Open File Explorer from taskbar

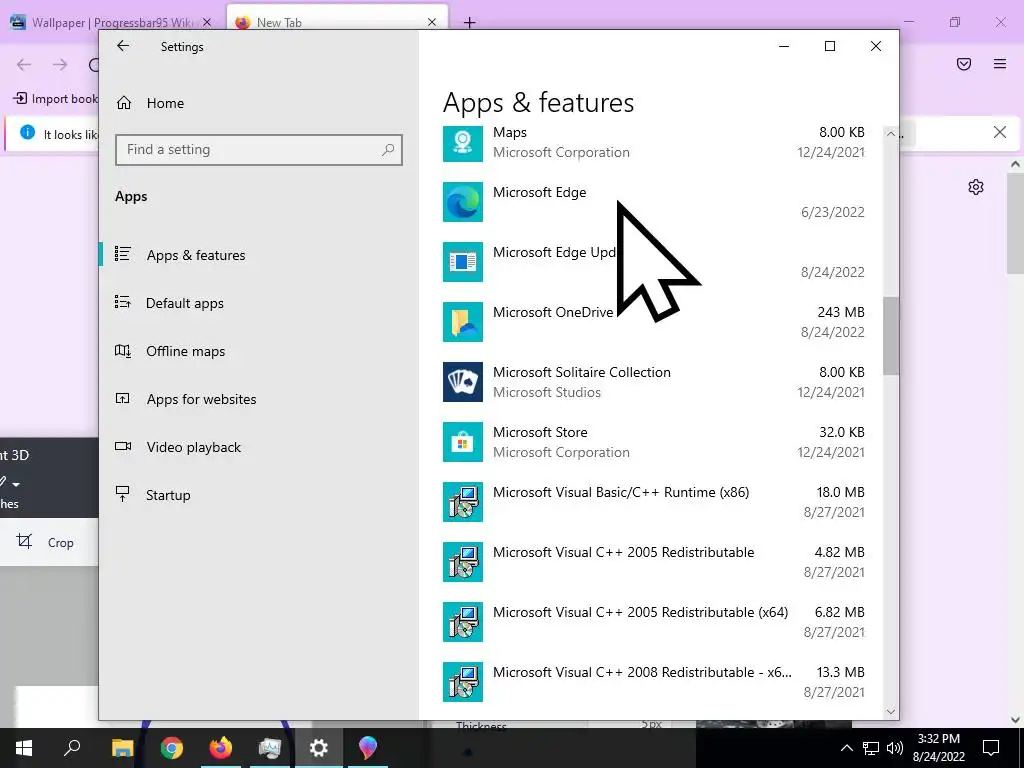pos(122,748)
